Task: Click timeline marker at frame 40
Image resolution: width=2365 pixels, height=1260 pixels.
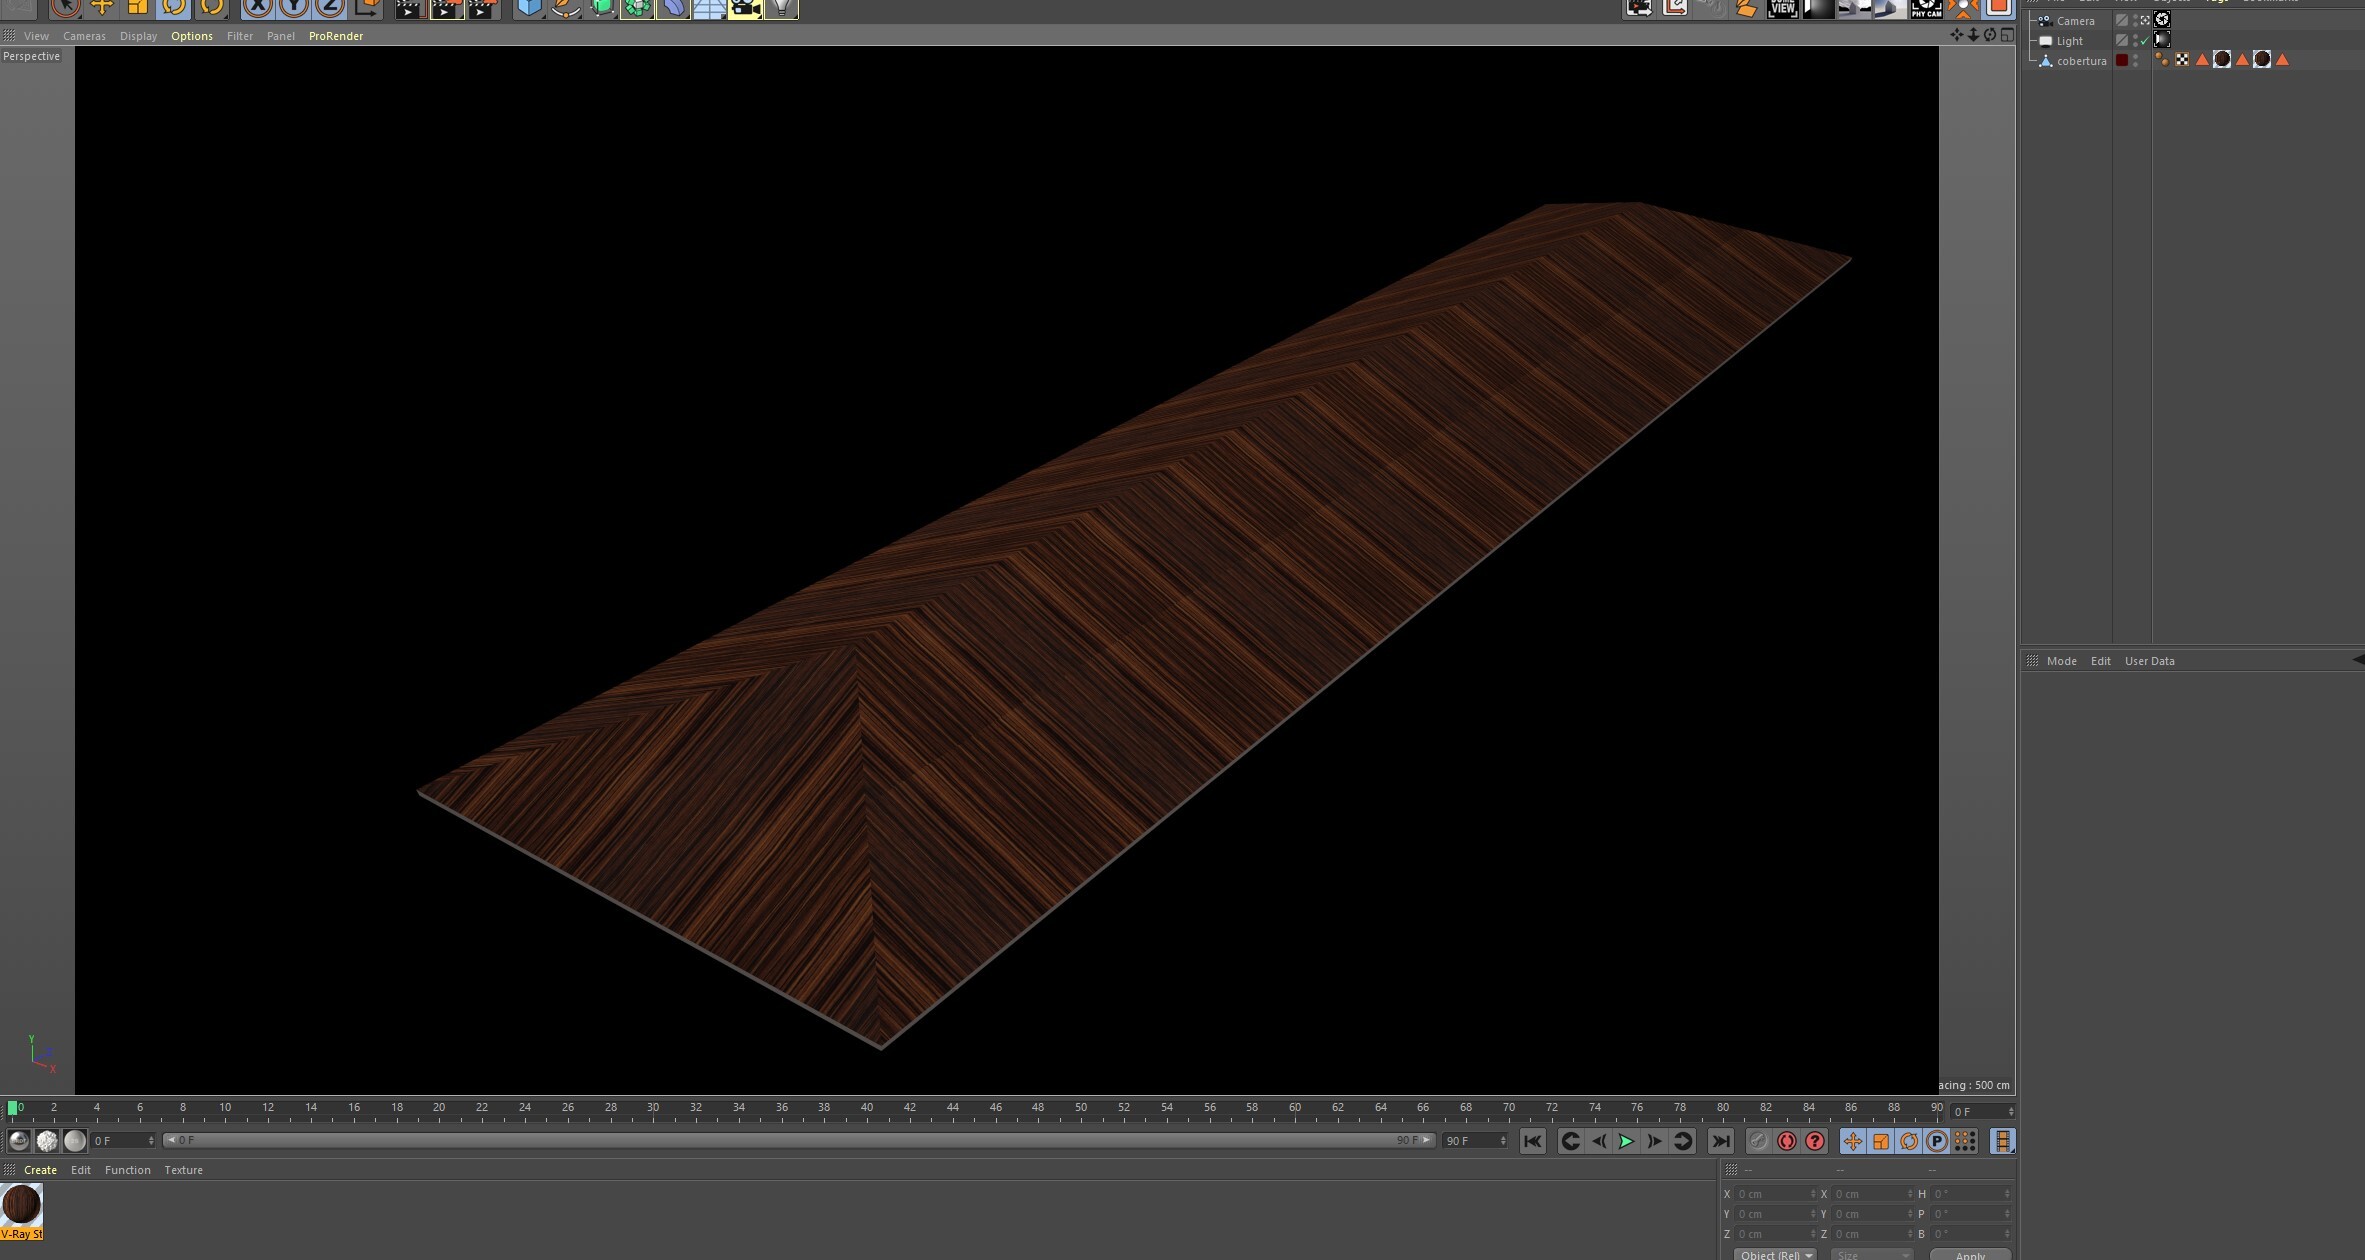Action: tap(867, 1108)
